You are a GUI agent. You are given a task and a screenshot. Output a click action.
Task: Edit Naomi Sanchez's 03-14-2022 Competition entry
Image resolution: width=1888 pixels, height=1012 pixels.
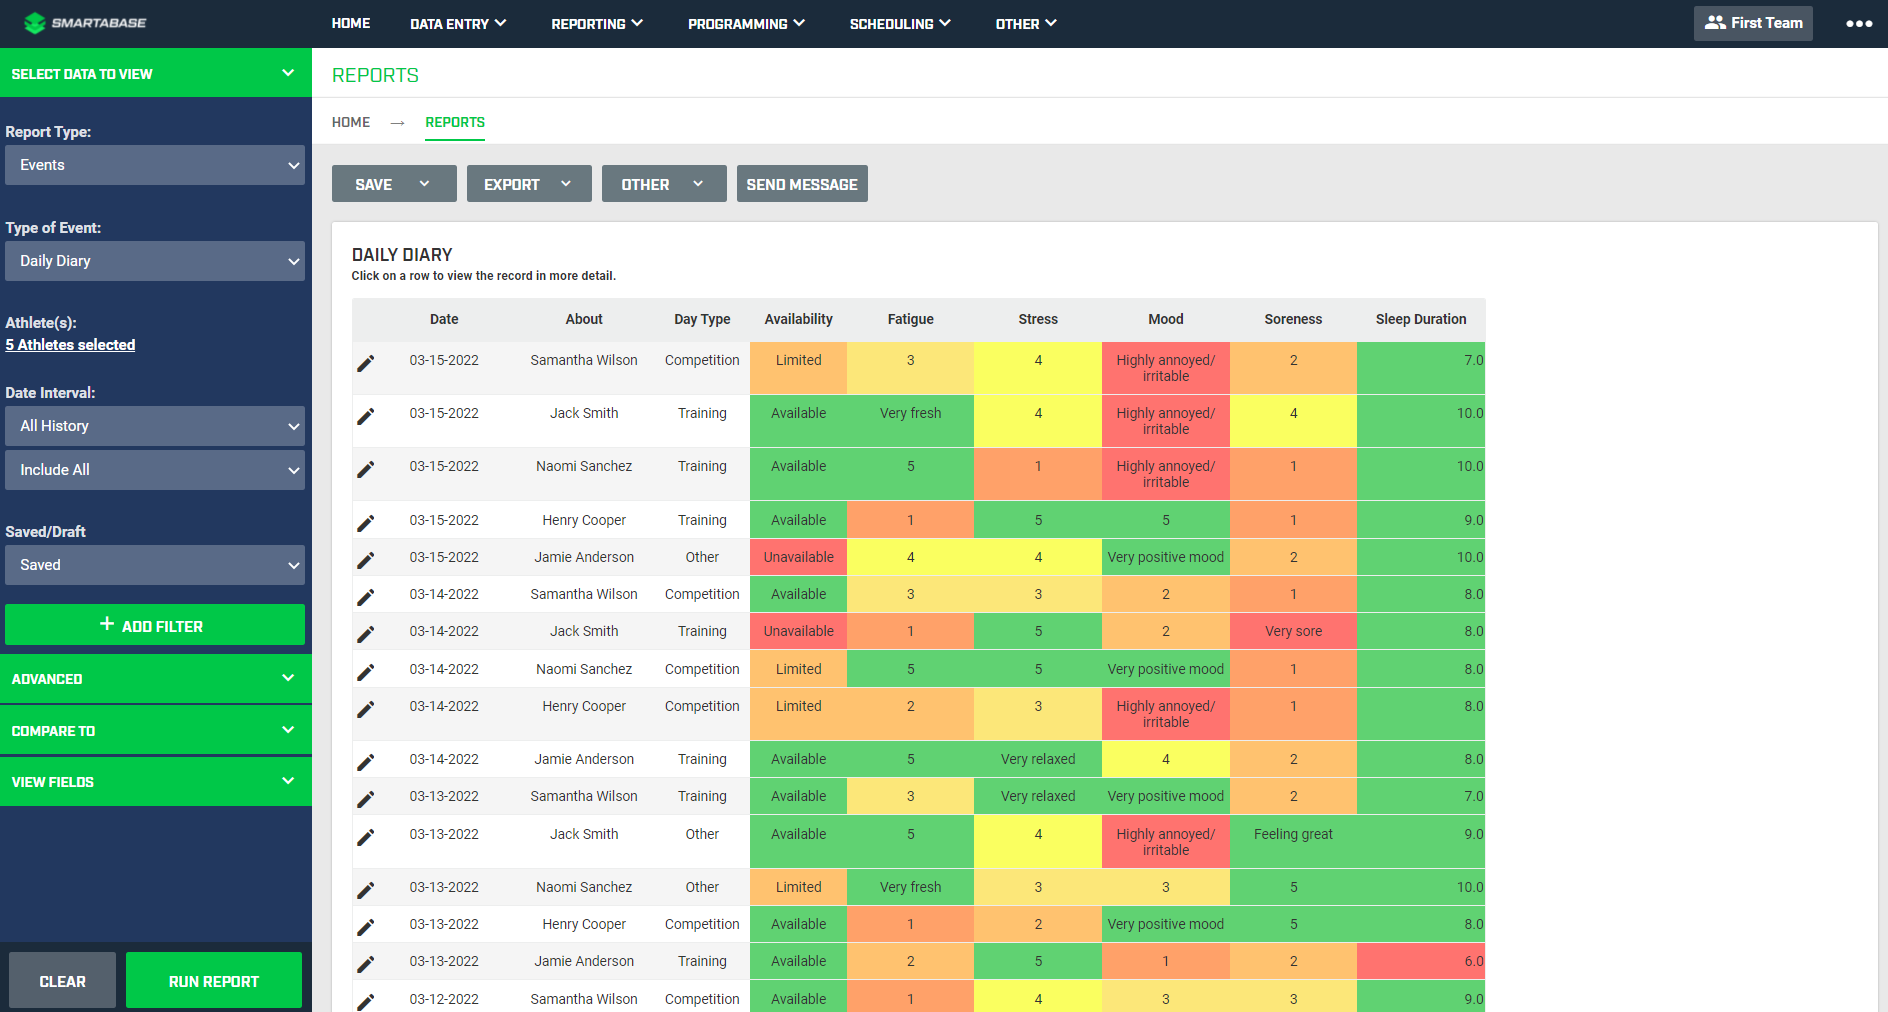click(x=366, y=669)
